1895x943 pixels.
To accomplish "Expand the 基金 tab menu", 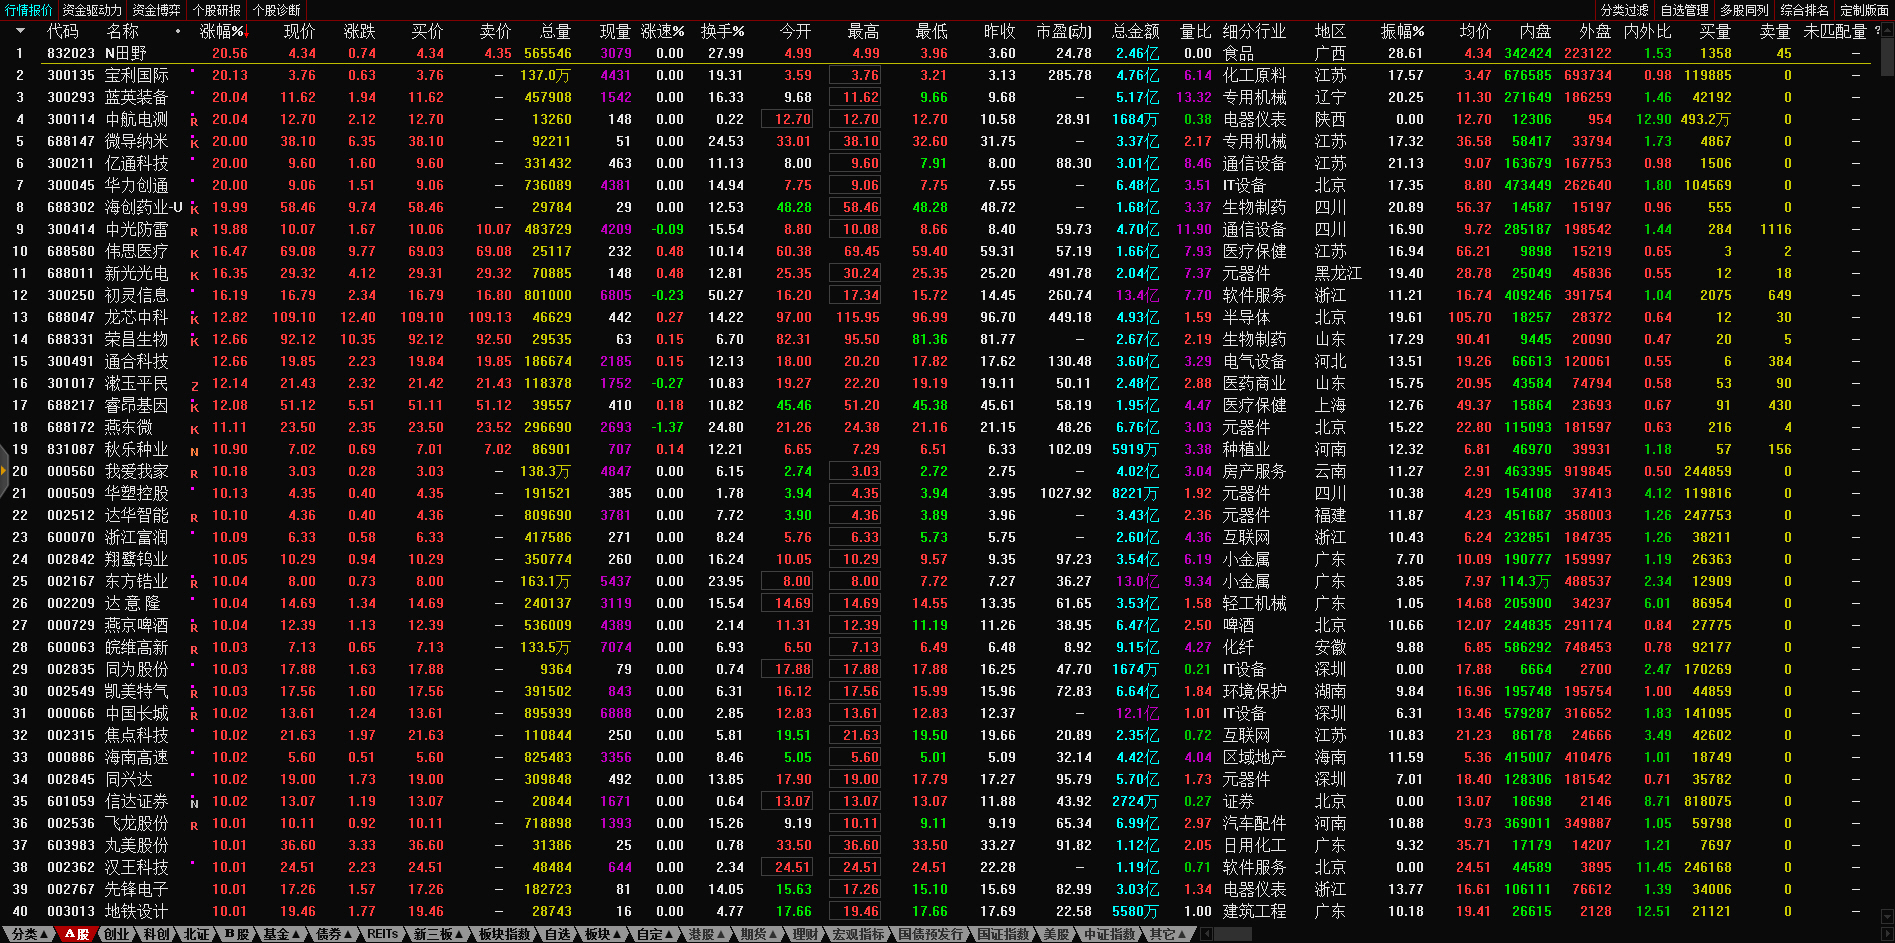I will pos(282,934).
